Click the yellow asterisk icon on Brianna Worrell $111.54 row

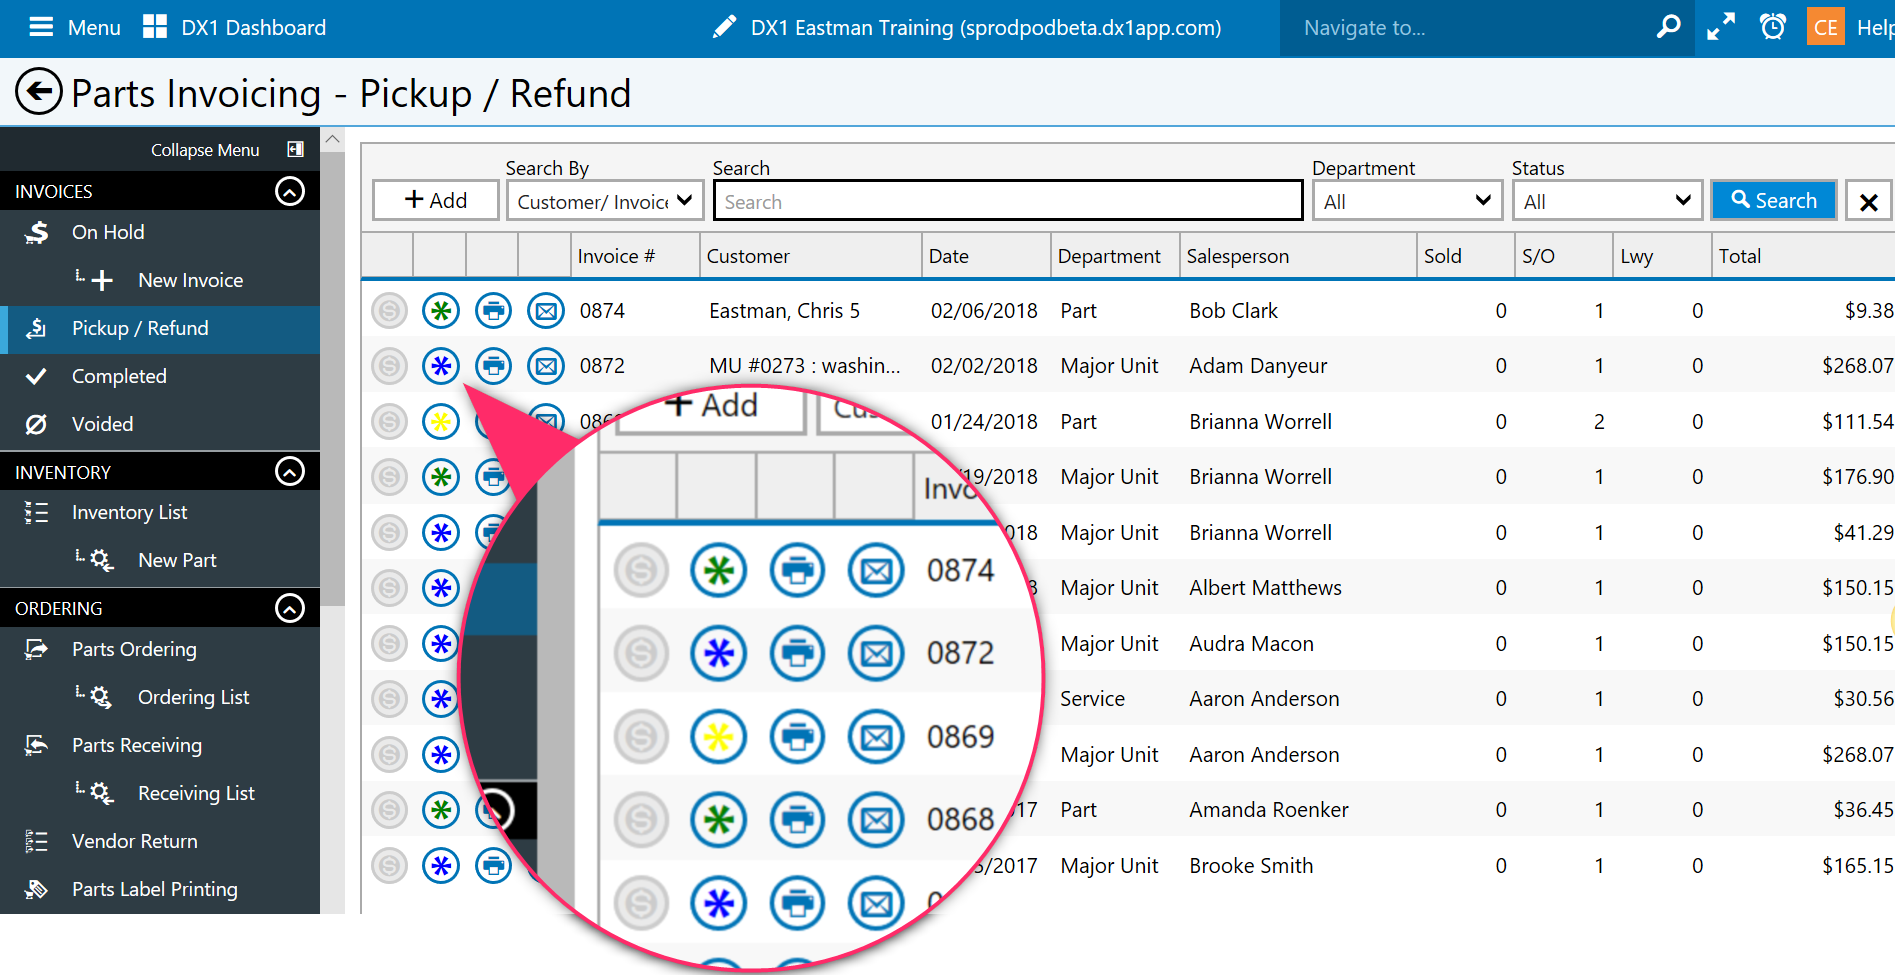[x=441, y=422]
